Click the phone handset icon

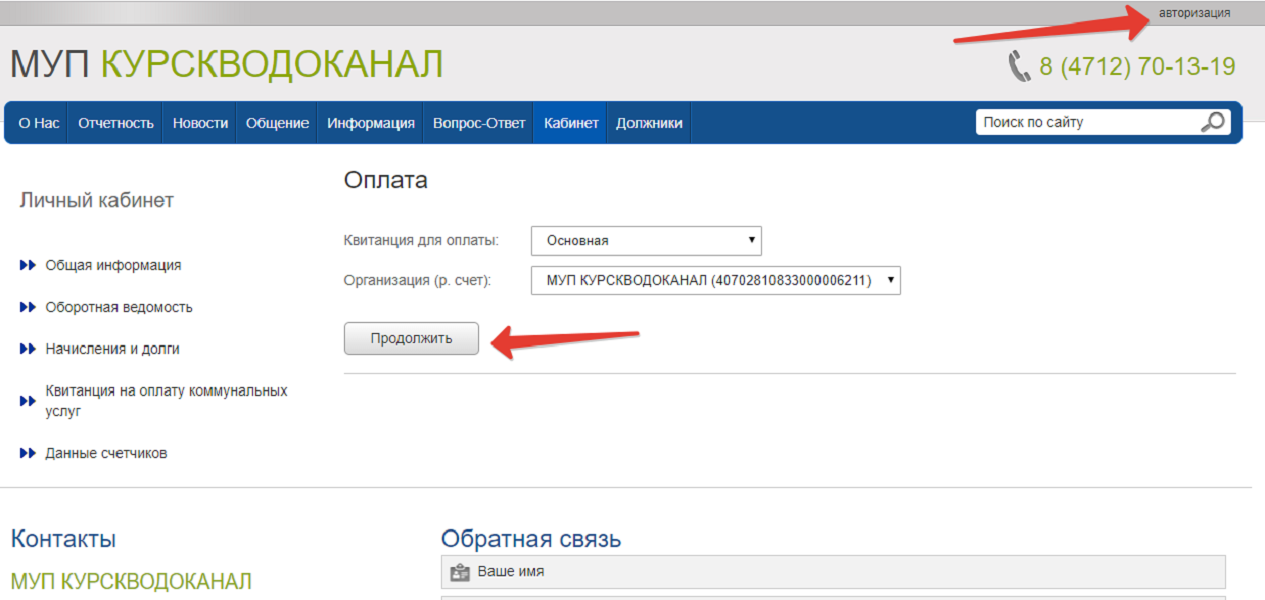[x=1019, y=67]
